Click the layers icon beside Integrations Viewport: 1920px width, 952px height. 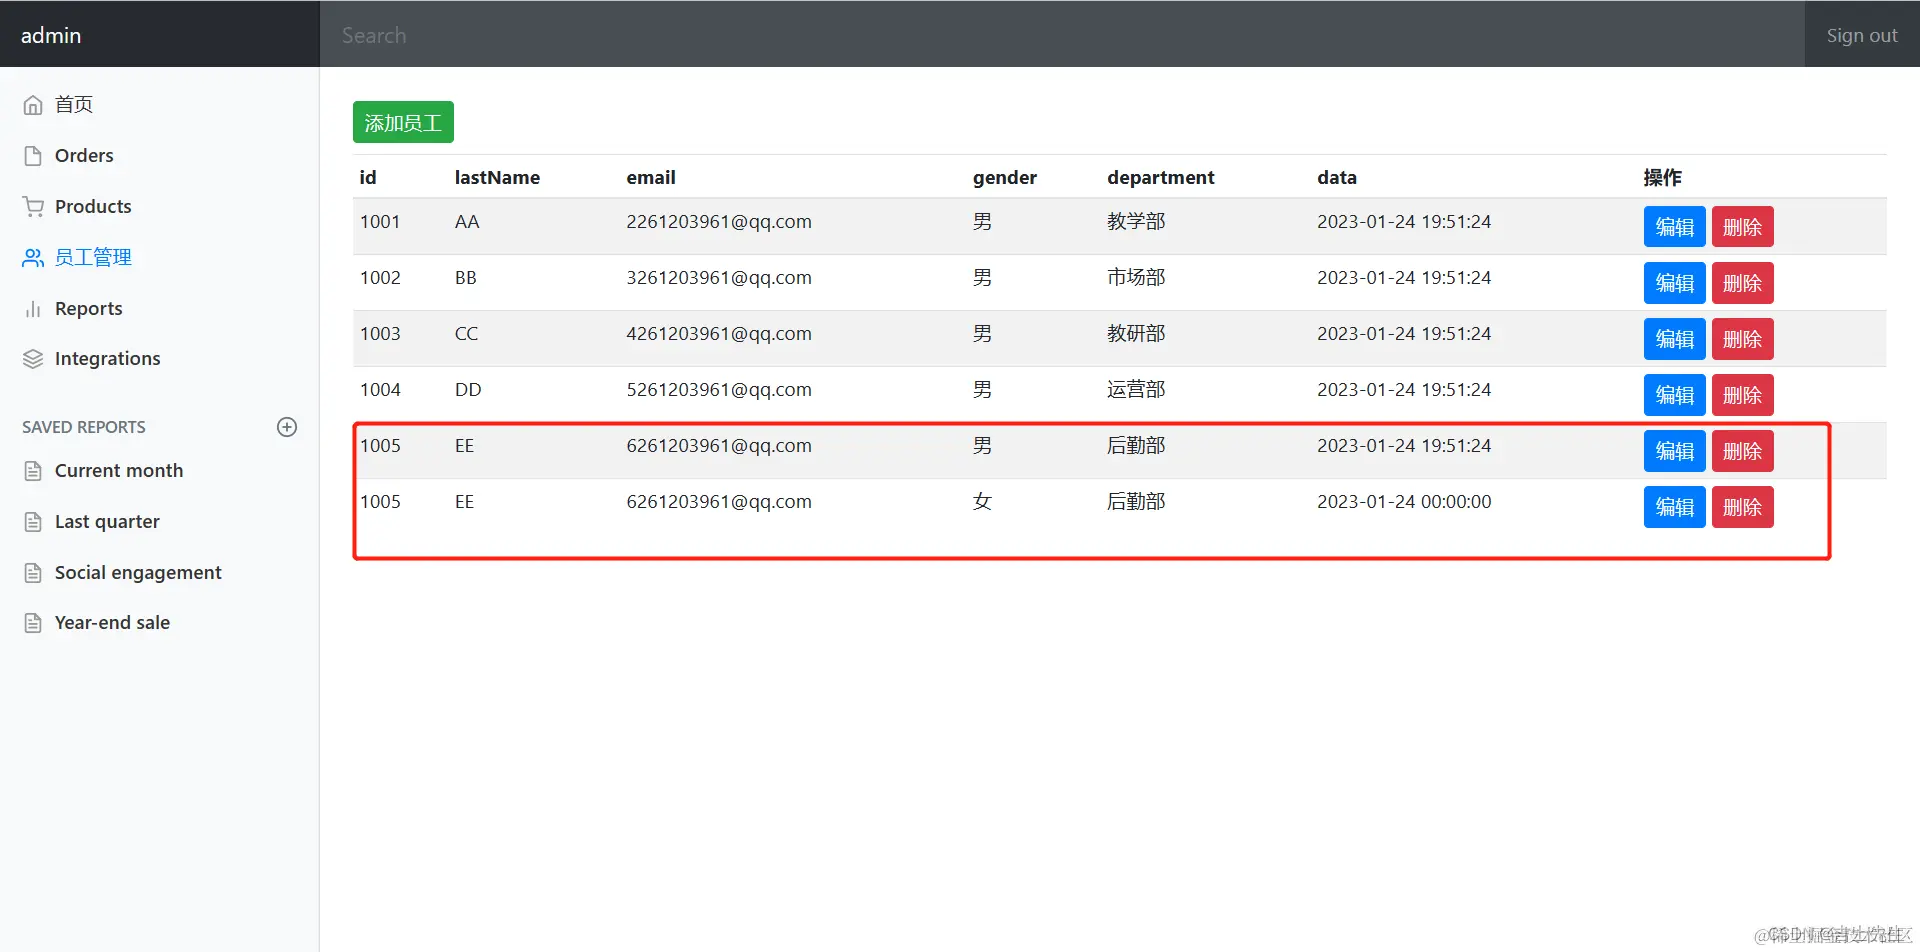(x=33, y=359)
